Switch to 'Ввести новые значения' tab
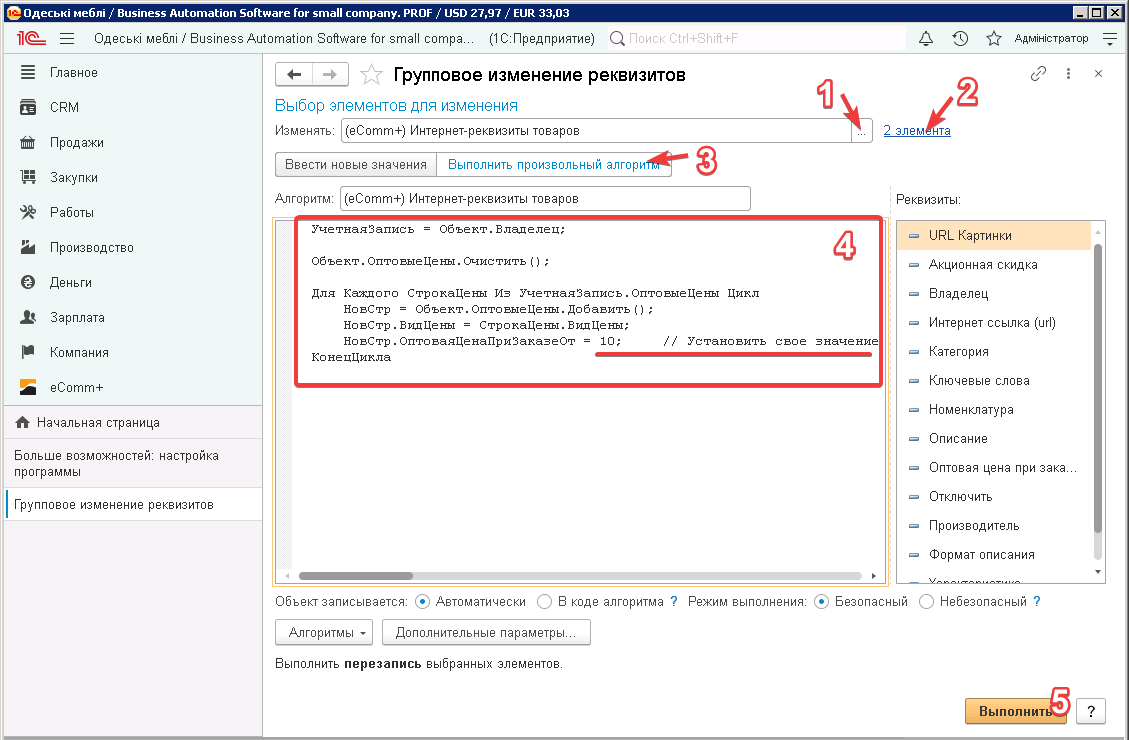1129x740 pixels. pos(355,165)
